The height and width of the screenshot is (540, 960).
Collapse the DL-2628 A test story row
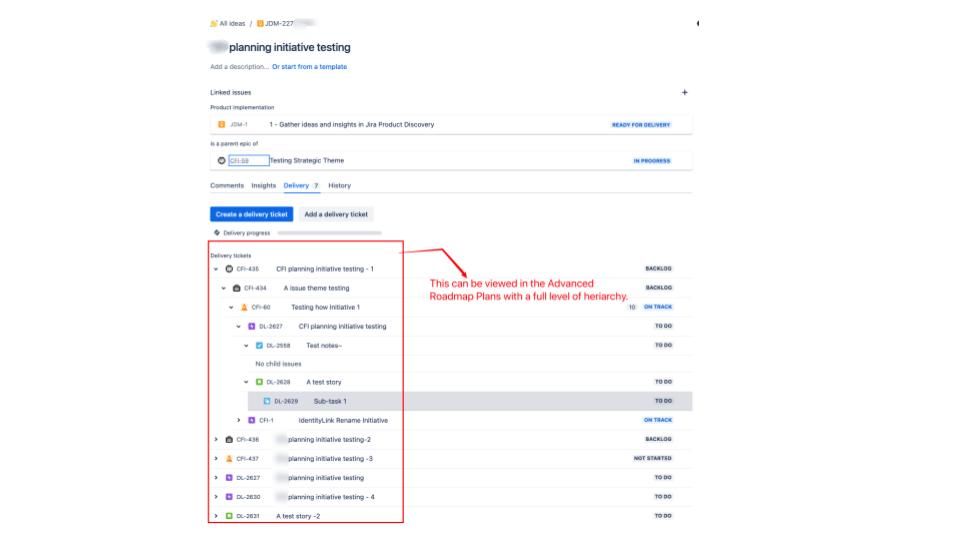(x=246, y=382)
